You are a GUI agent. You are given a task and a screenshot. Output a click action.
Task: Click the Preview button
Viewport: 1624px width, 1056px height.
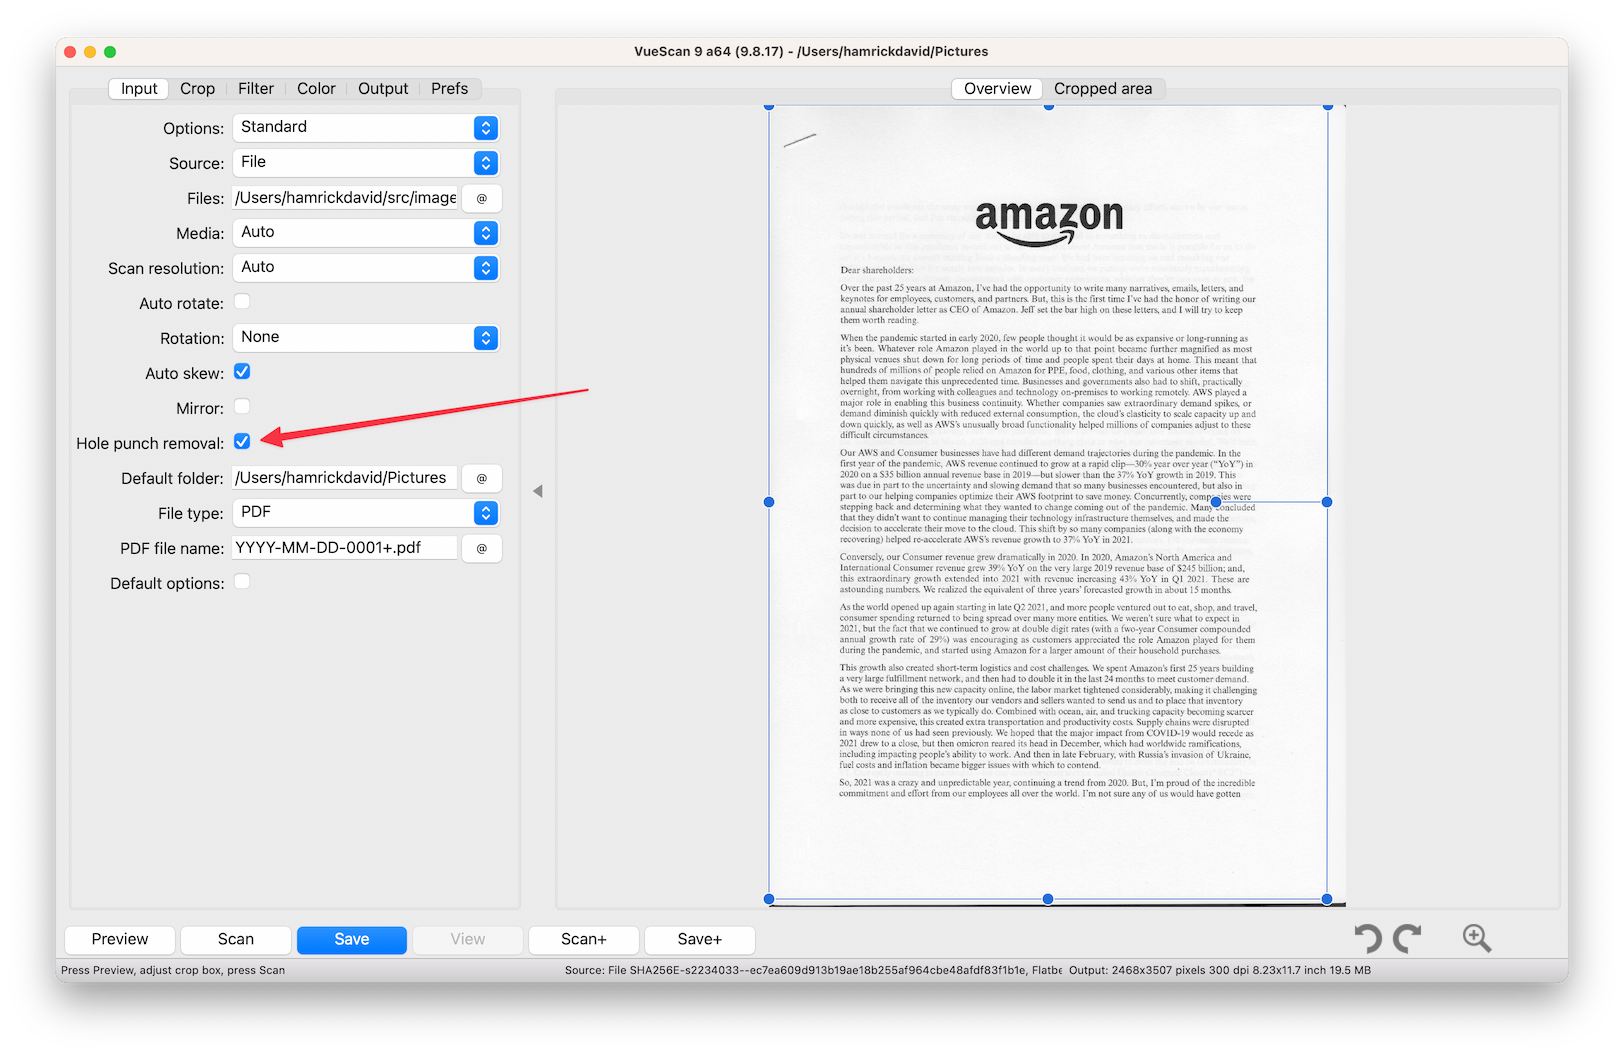coord(119,939)
